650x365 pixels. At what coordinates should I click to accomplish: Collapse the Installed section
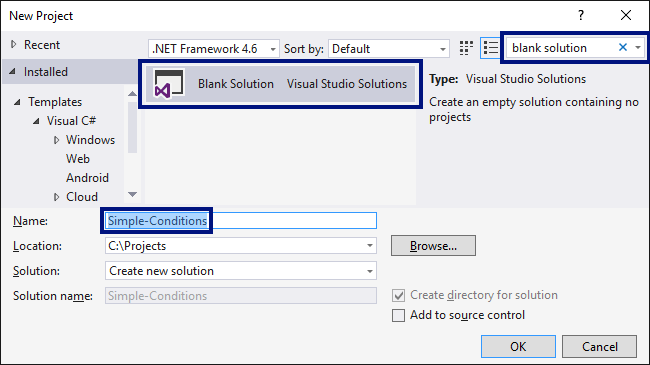(12, 72)
